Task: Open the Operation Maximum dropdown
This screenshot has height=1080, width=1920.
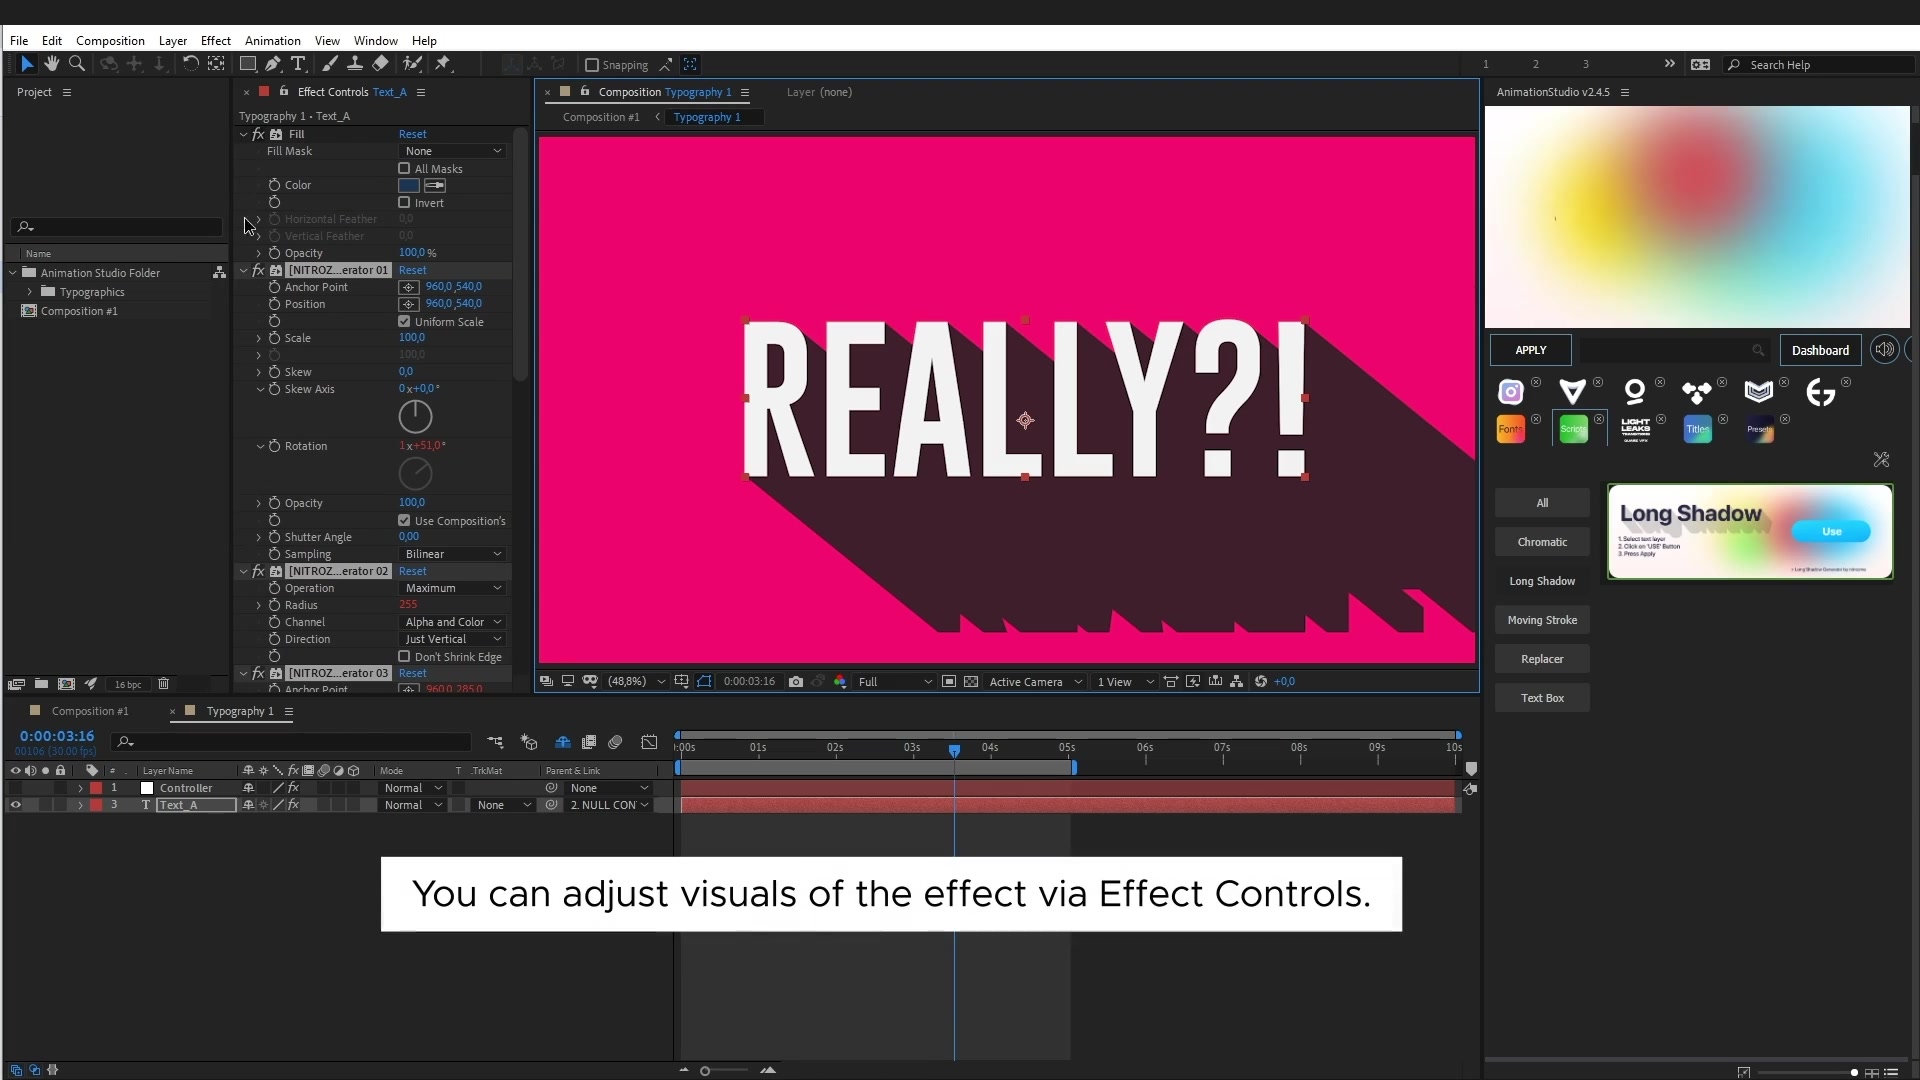Action: click(x=453, y=588)
